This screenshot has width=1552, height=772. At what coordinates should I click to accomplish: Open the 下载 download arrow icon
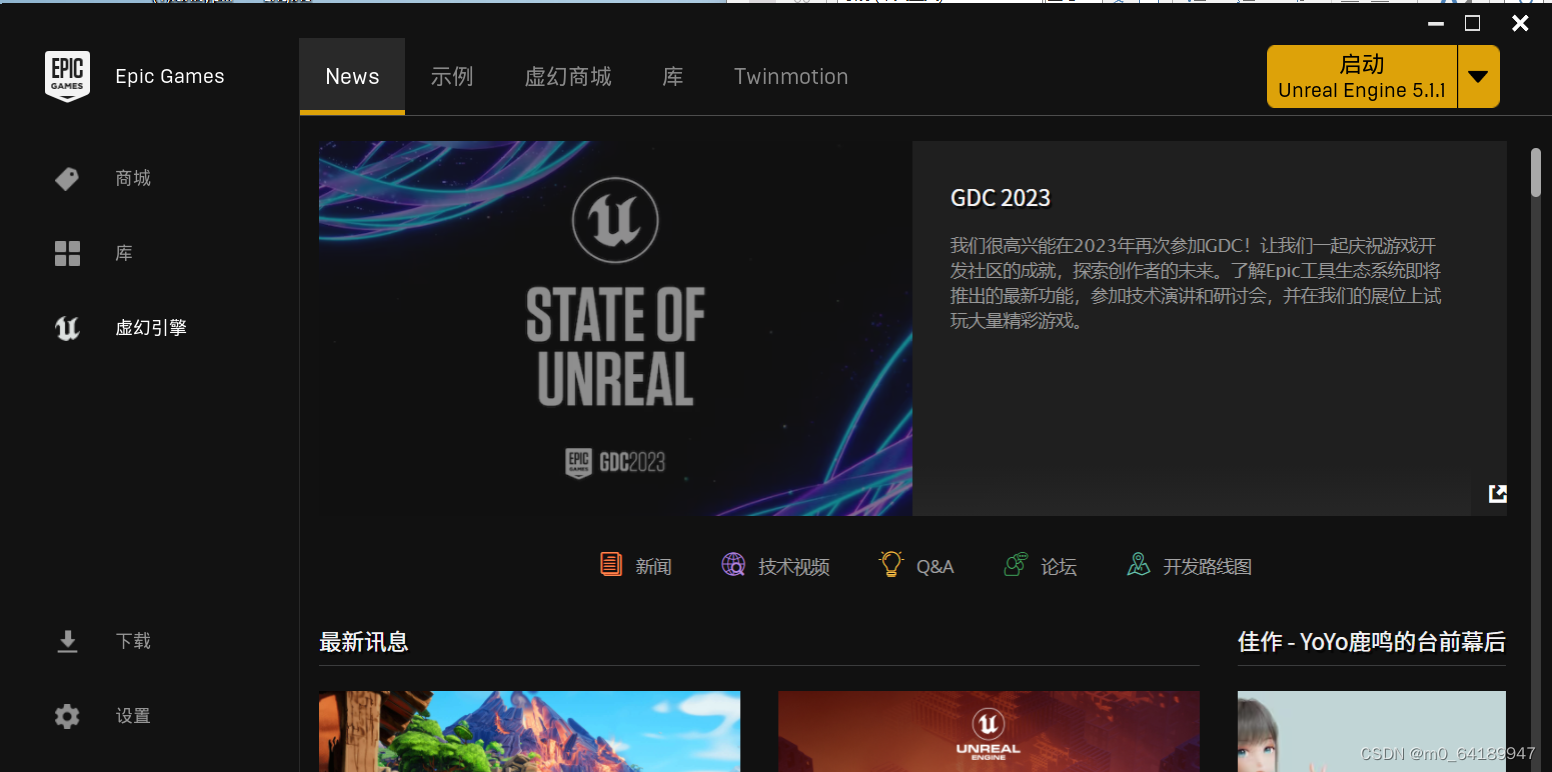tap(67, 641)
